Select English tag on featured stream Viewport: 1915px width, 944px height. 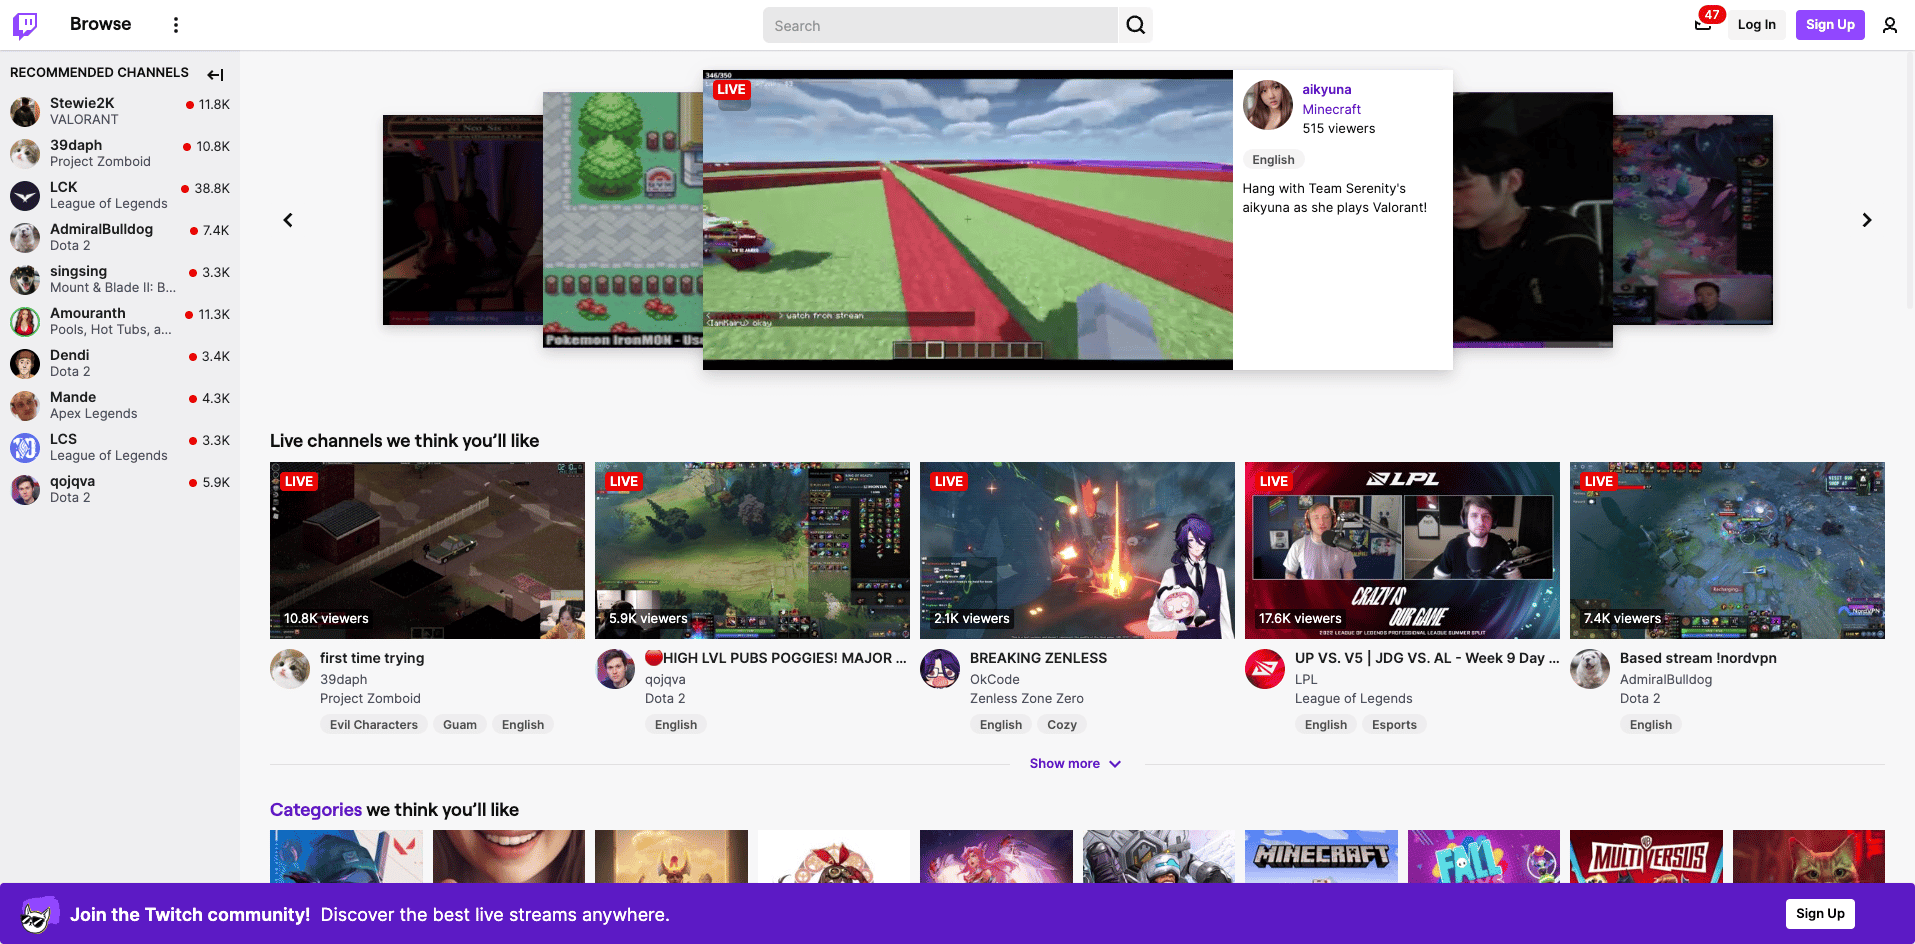tap(1273, 160)
